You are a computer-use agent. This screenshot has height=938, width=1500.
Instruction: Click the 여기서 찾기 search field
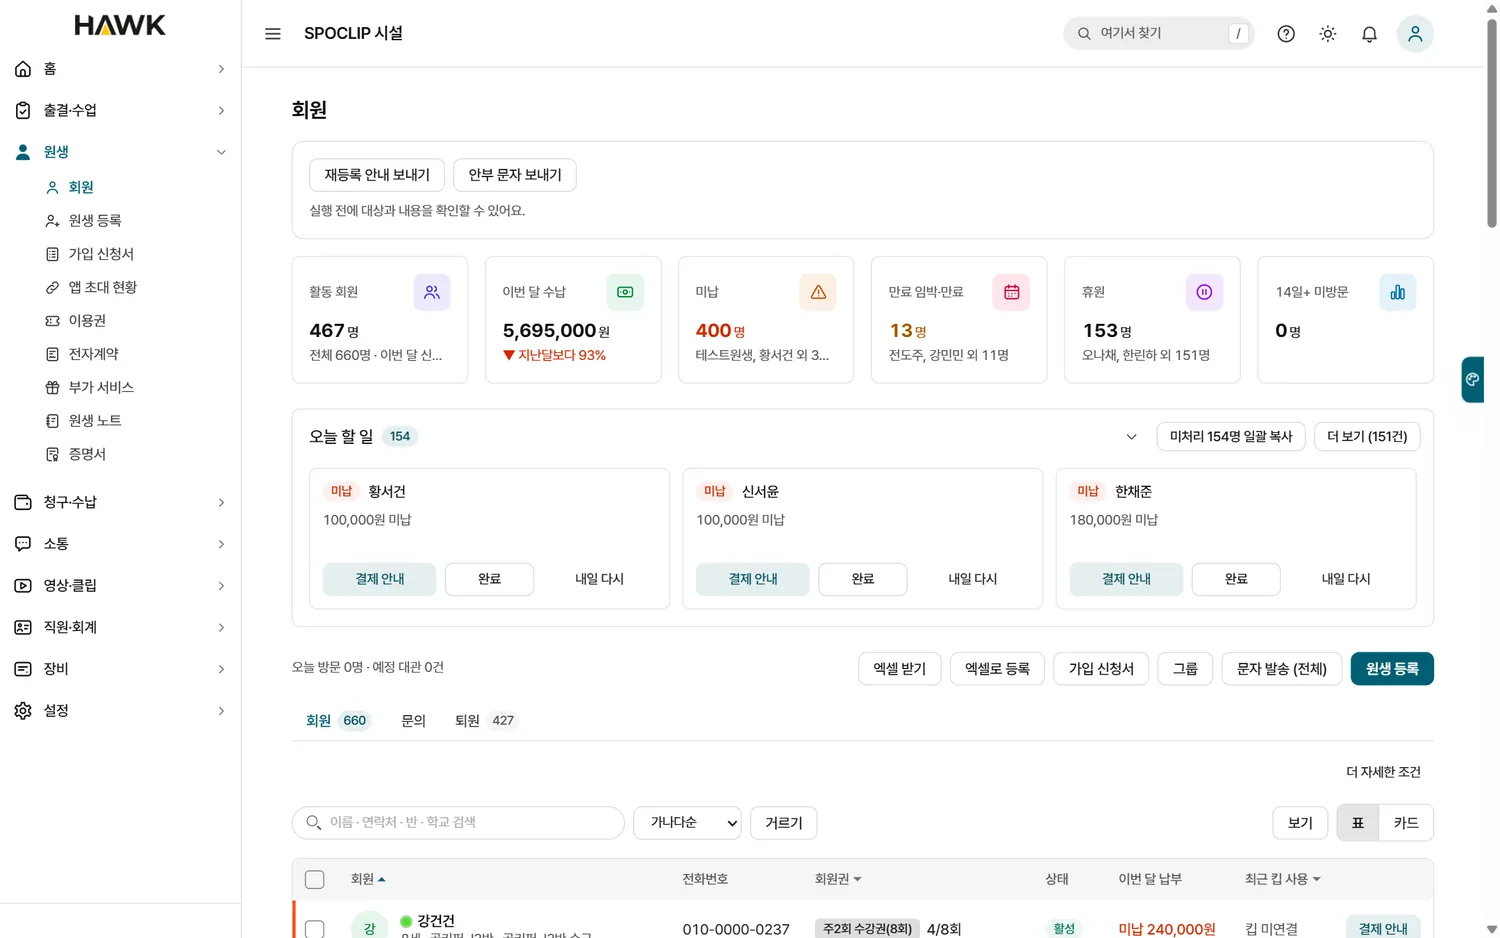coord(1159,33)
